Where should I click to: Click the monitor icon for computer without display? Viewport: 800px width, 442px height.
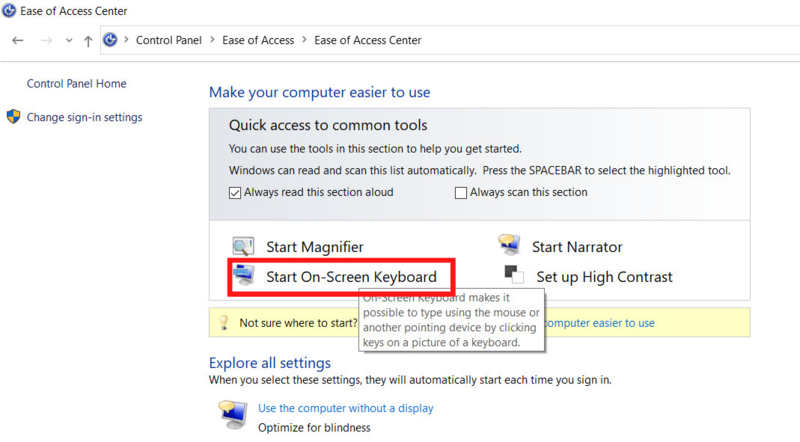point(233,414)
